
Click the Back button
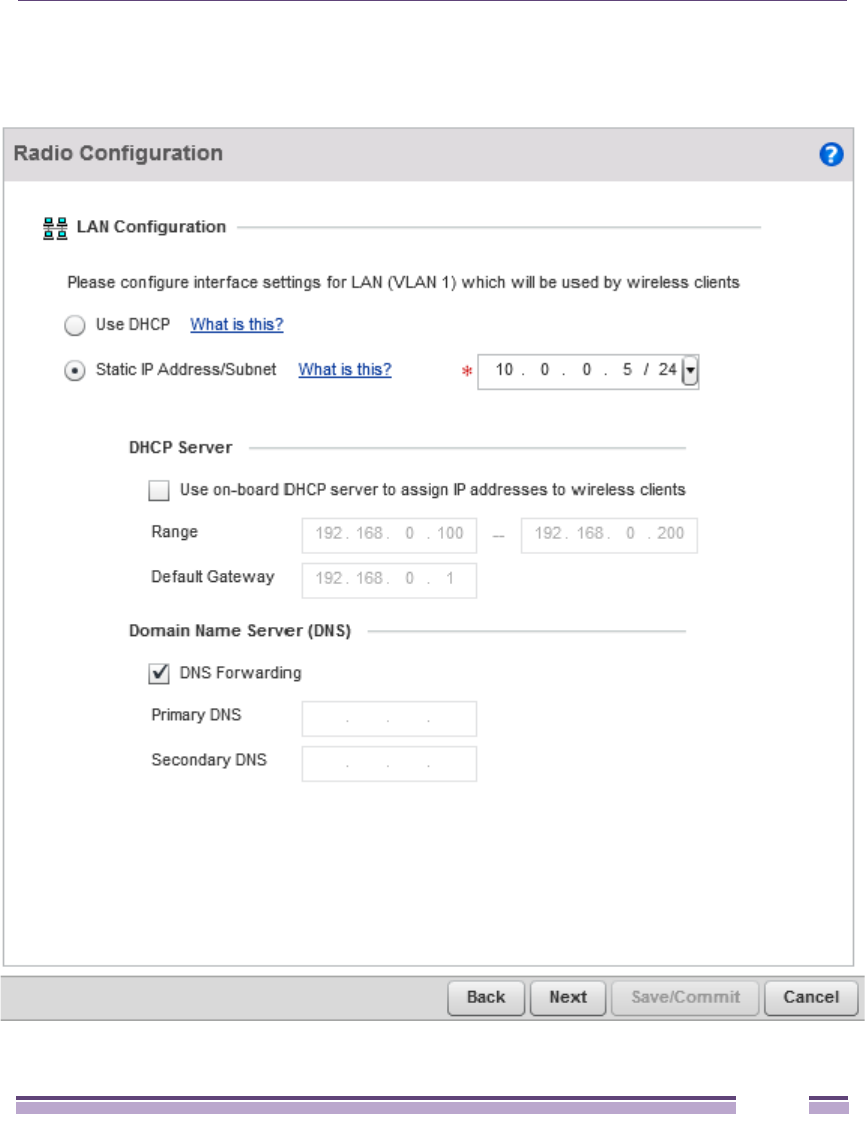click(x=486, y=997)
